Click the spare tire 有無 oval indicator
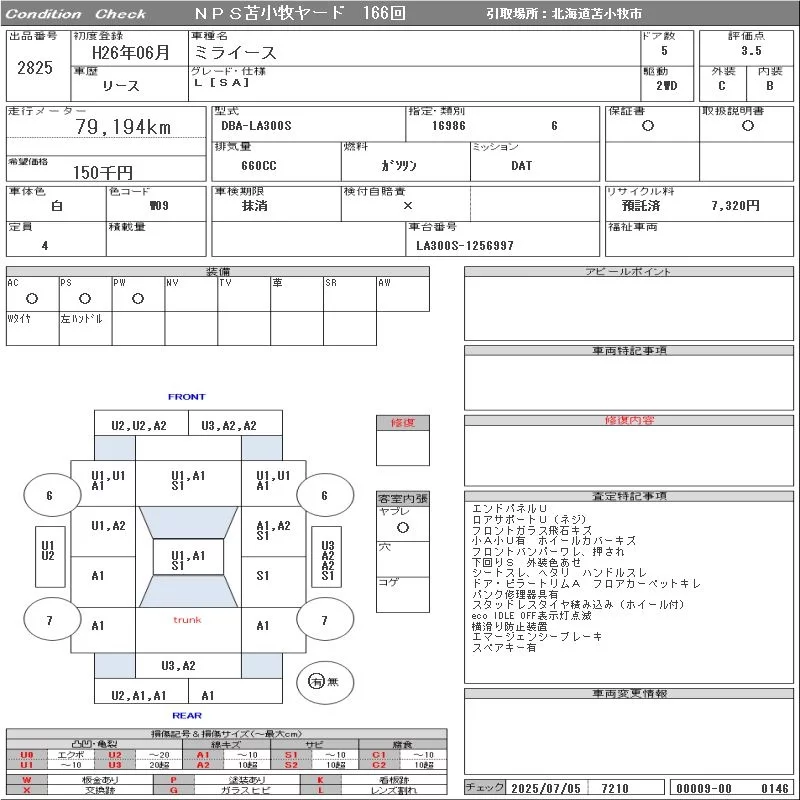 [x=325, y=682]
